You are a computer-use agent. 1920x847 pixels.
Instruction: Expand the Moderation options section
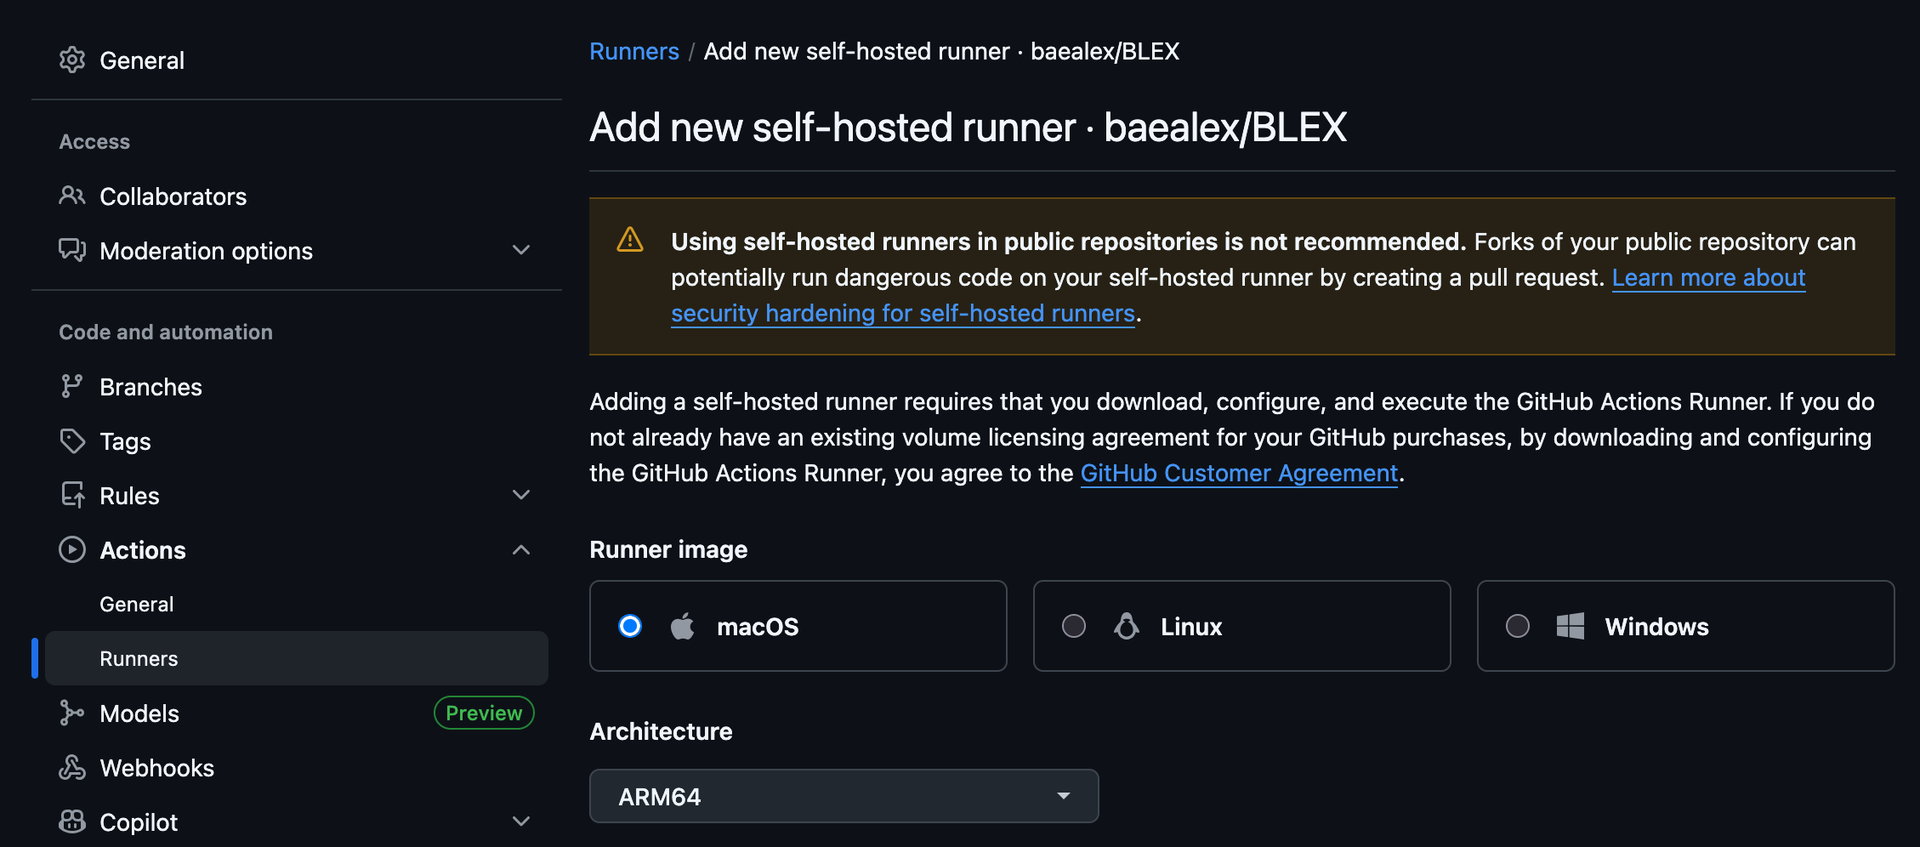[521, 250]
